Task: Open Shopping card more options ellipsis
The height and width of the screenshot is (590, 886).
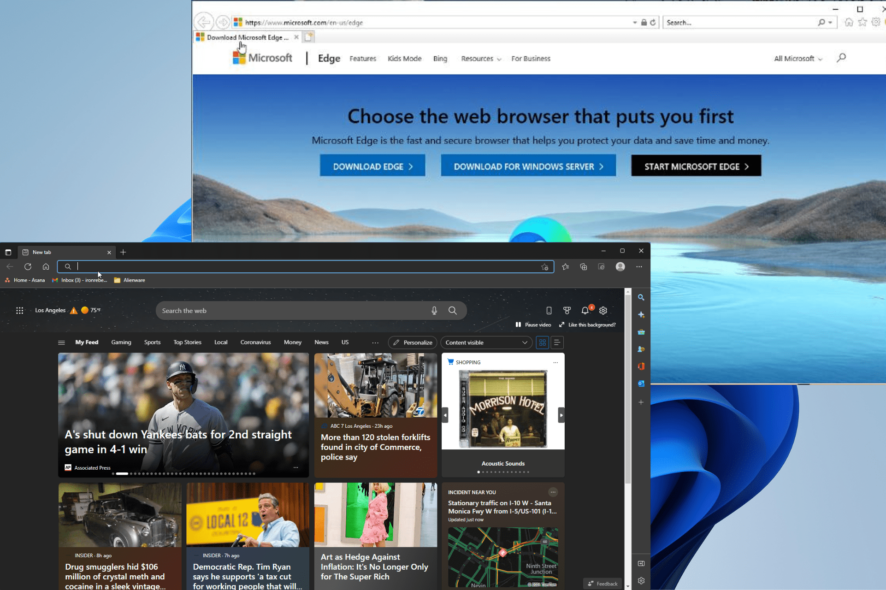Action: pyautogui.click(x=555, y=362)
